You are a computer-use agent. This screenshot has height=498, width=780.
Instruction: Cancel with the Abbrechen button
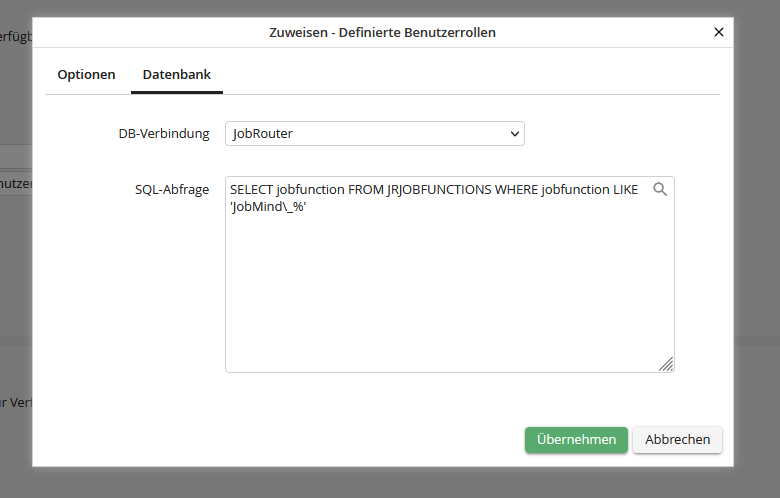tap(677, 440)
